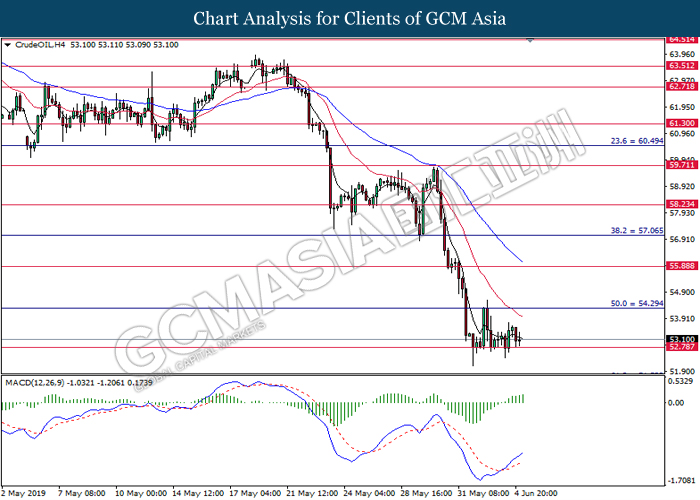The image size is (700, 500).
Task: Click the MACD values -1.0321 -1.2061 0.1739
Action: [x=110, y=383]
